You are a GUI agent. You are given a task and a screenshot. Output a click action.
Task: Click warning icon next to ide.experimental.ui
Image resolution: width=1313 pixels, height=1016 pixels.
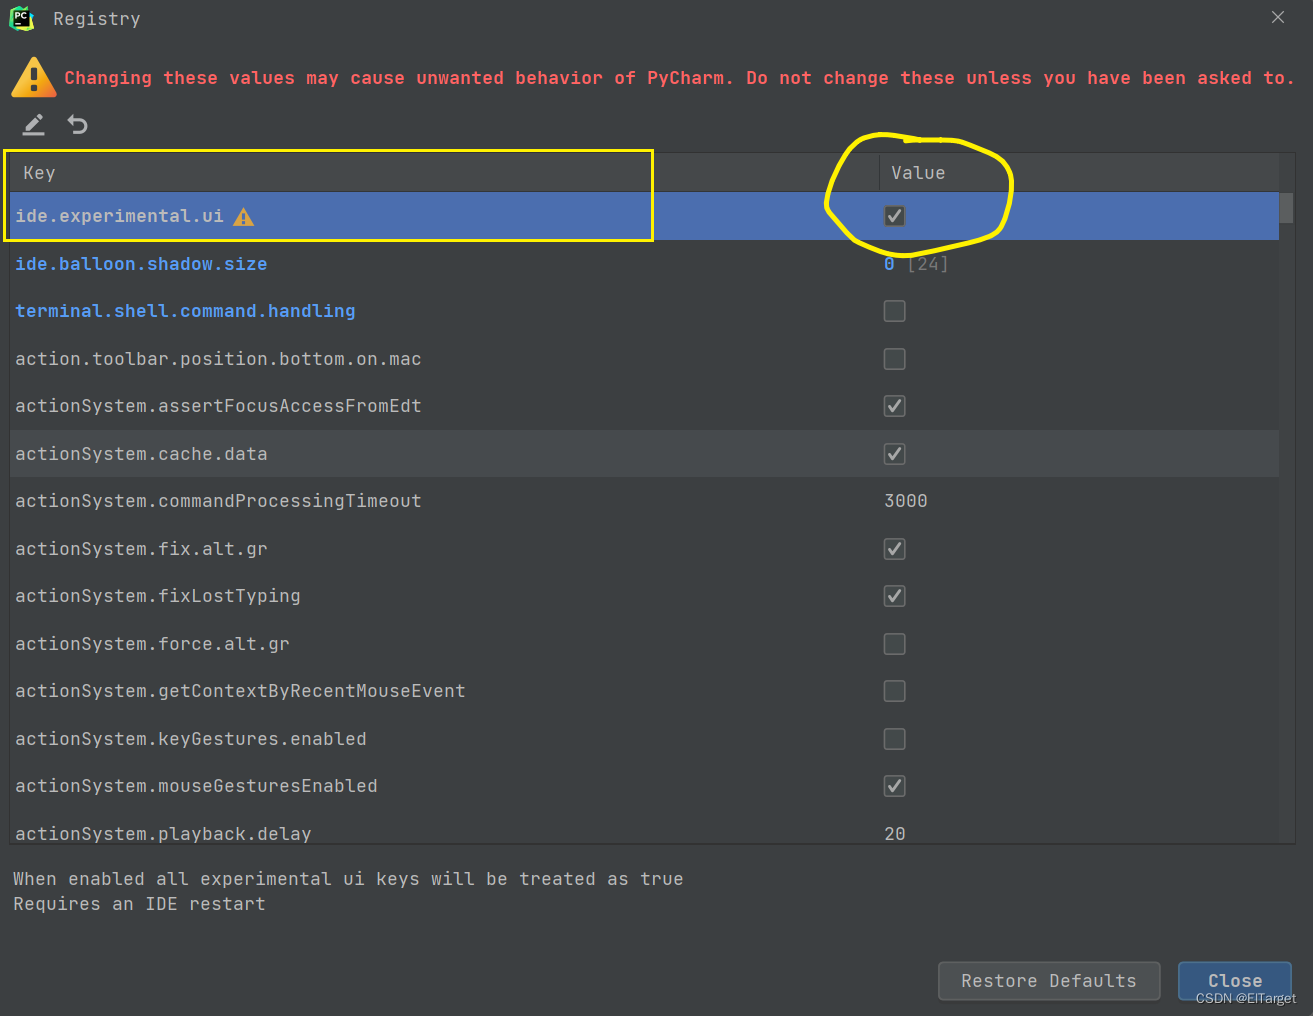[243, 217]
